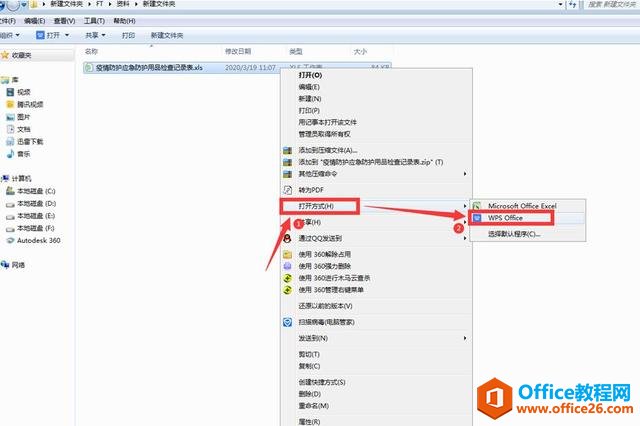Open the 共享 toolbar dropdown
The width and height of the screenshot is (640, 426).
point(95,36)
